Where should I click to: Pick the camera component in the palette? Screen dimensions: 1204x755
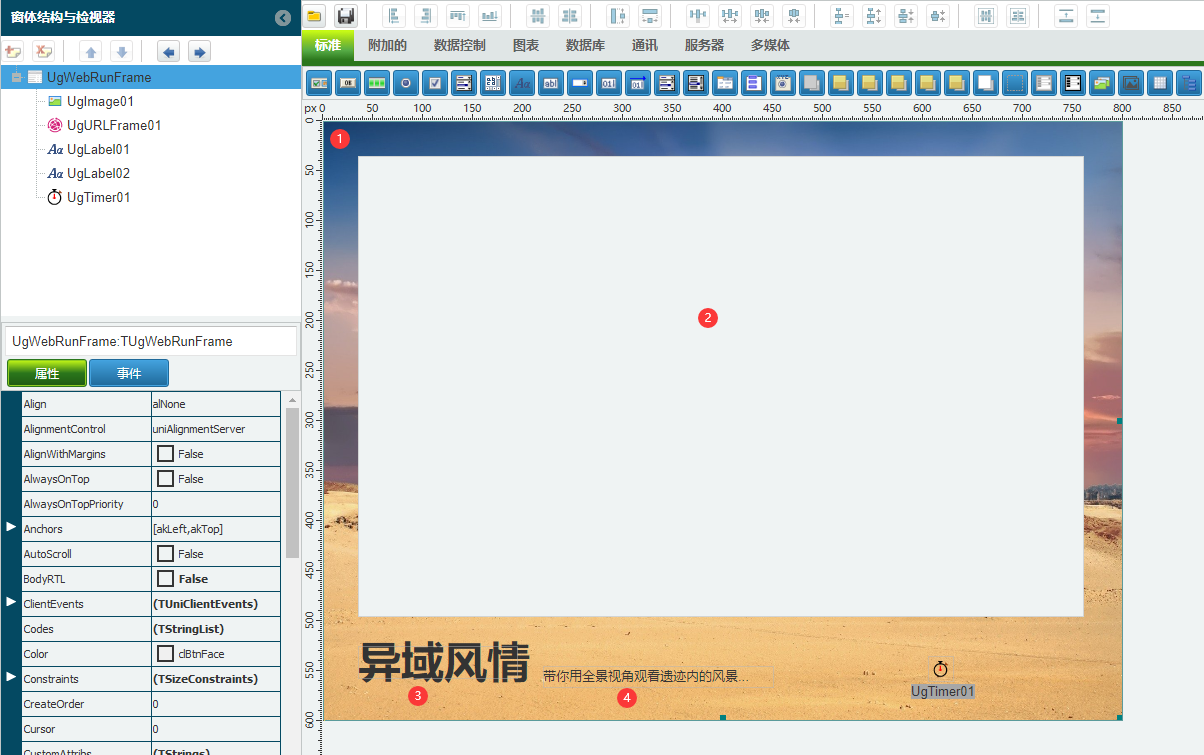tap(783, 83)
